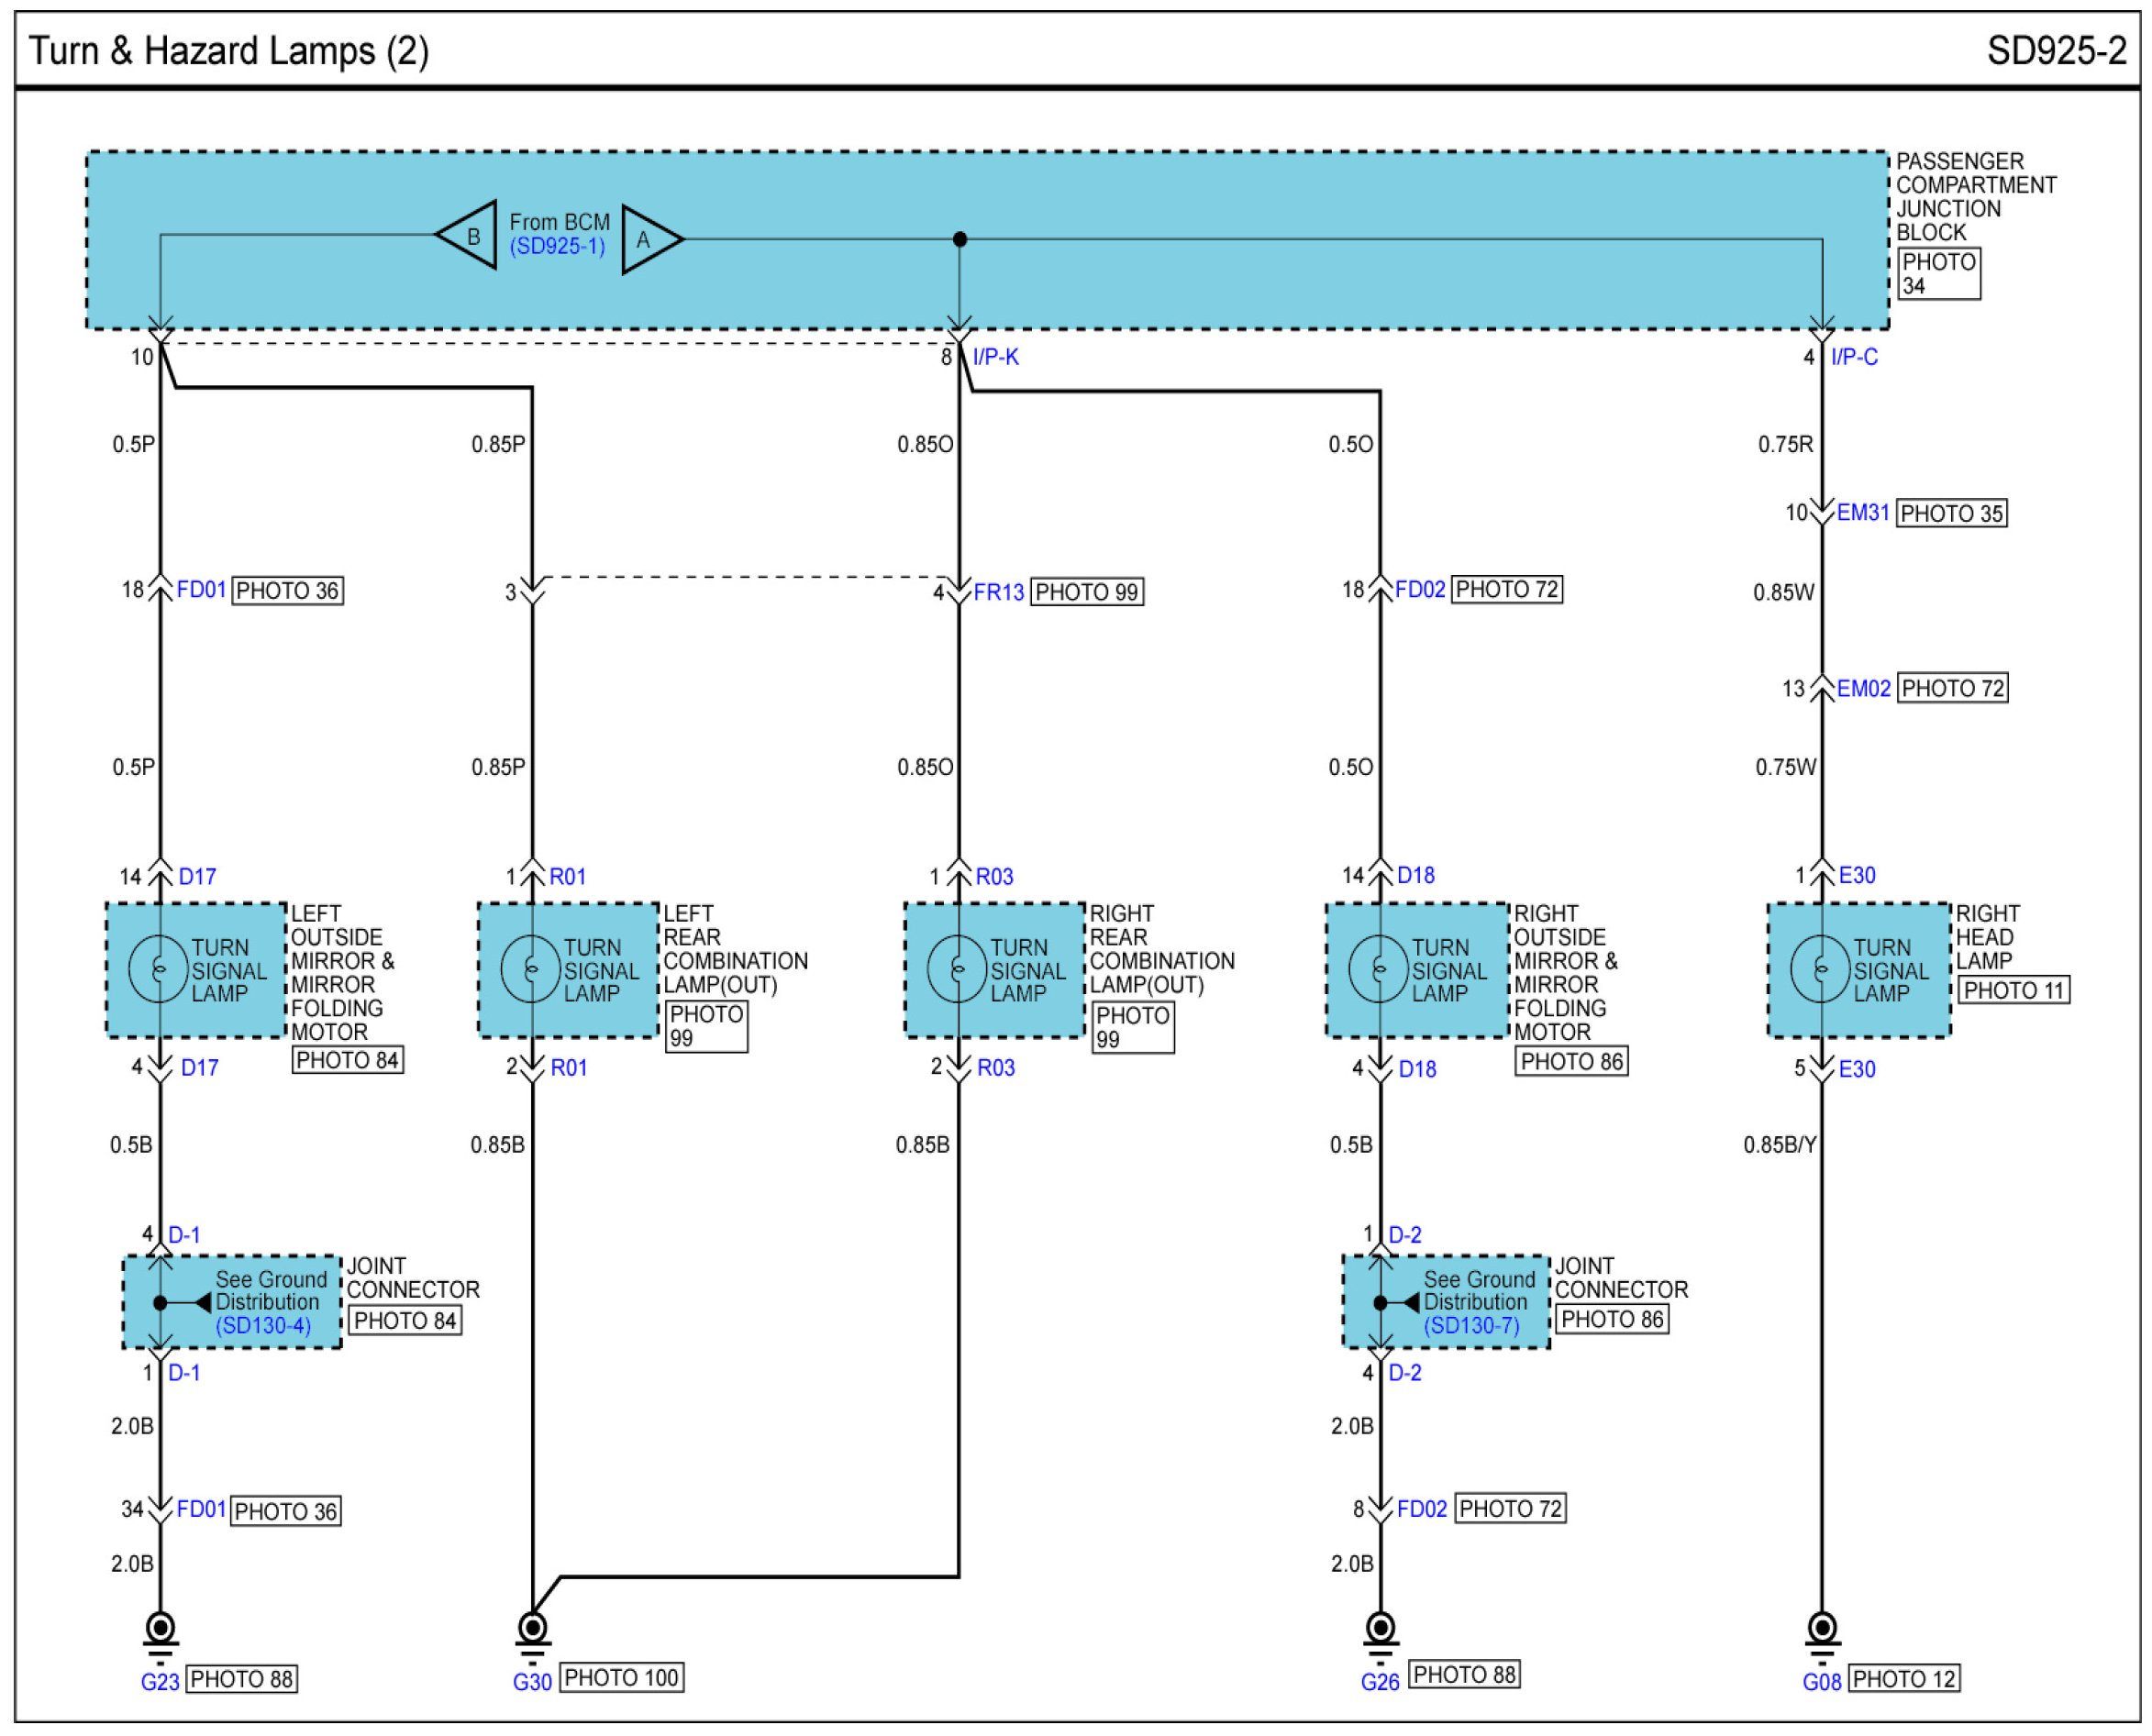Open the SD925-1 BCM reference link

click(x=557, y=247)
